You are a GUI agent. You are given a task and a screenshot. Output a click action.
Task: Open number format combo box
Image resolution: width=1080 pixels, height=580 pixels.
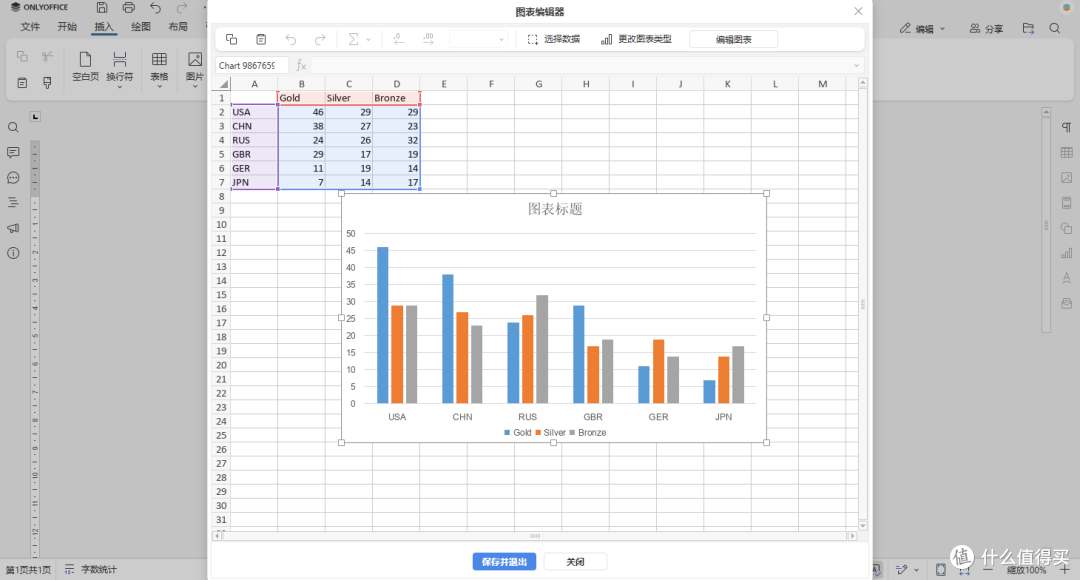[478, 39]
